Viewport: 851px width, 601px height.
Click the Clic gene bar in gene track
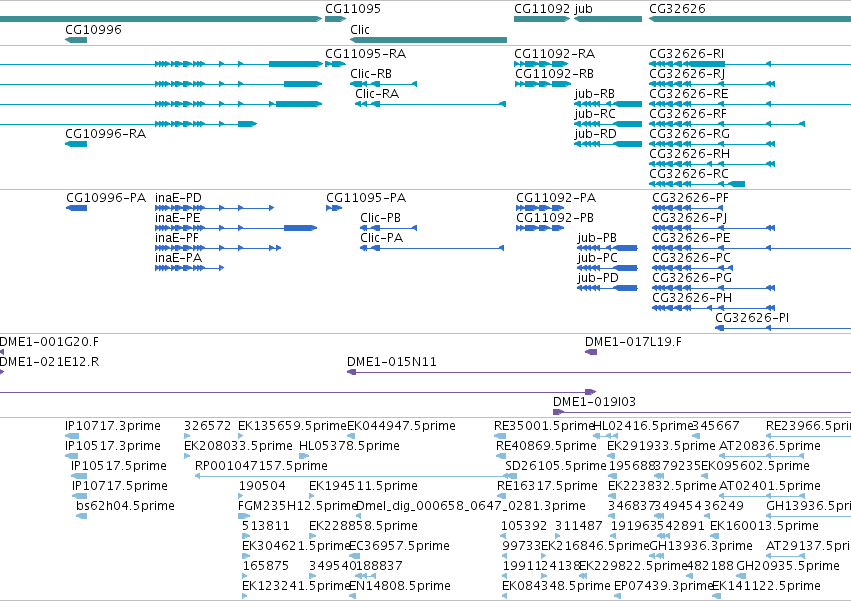click(429, 40)
